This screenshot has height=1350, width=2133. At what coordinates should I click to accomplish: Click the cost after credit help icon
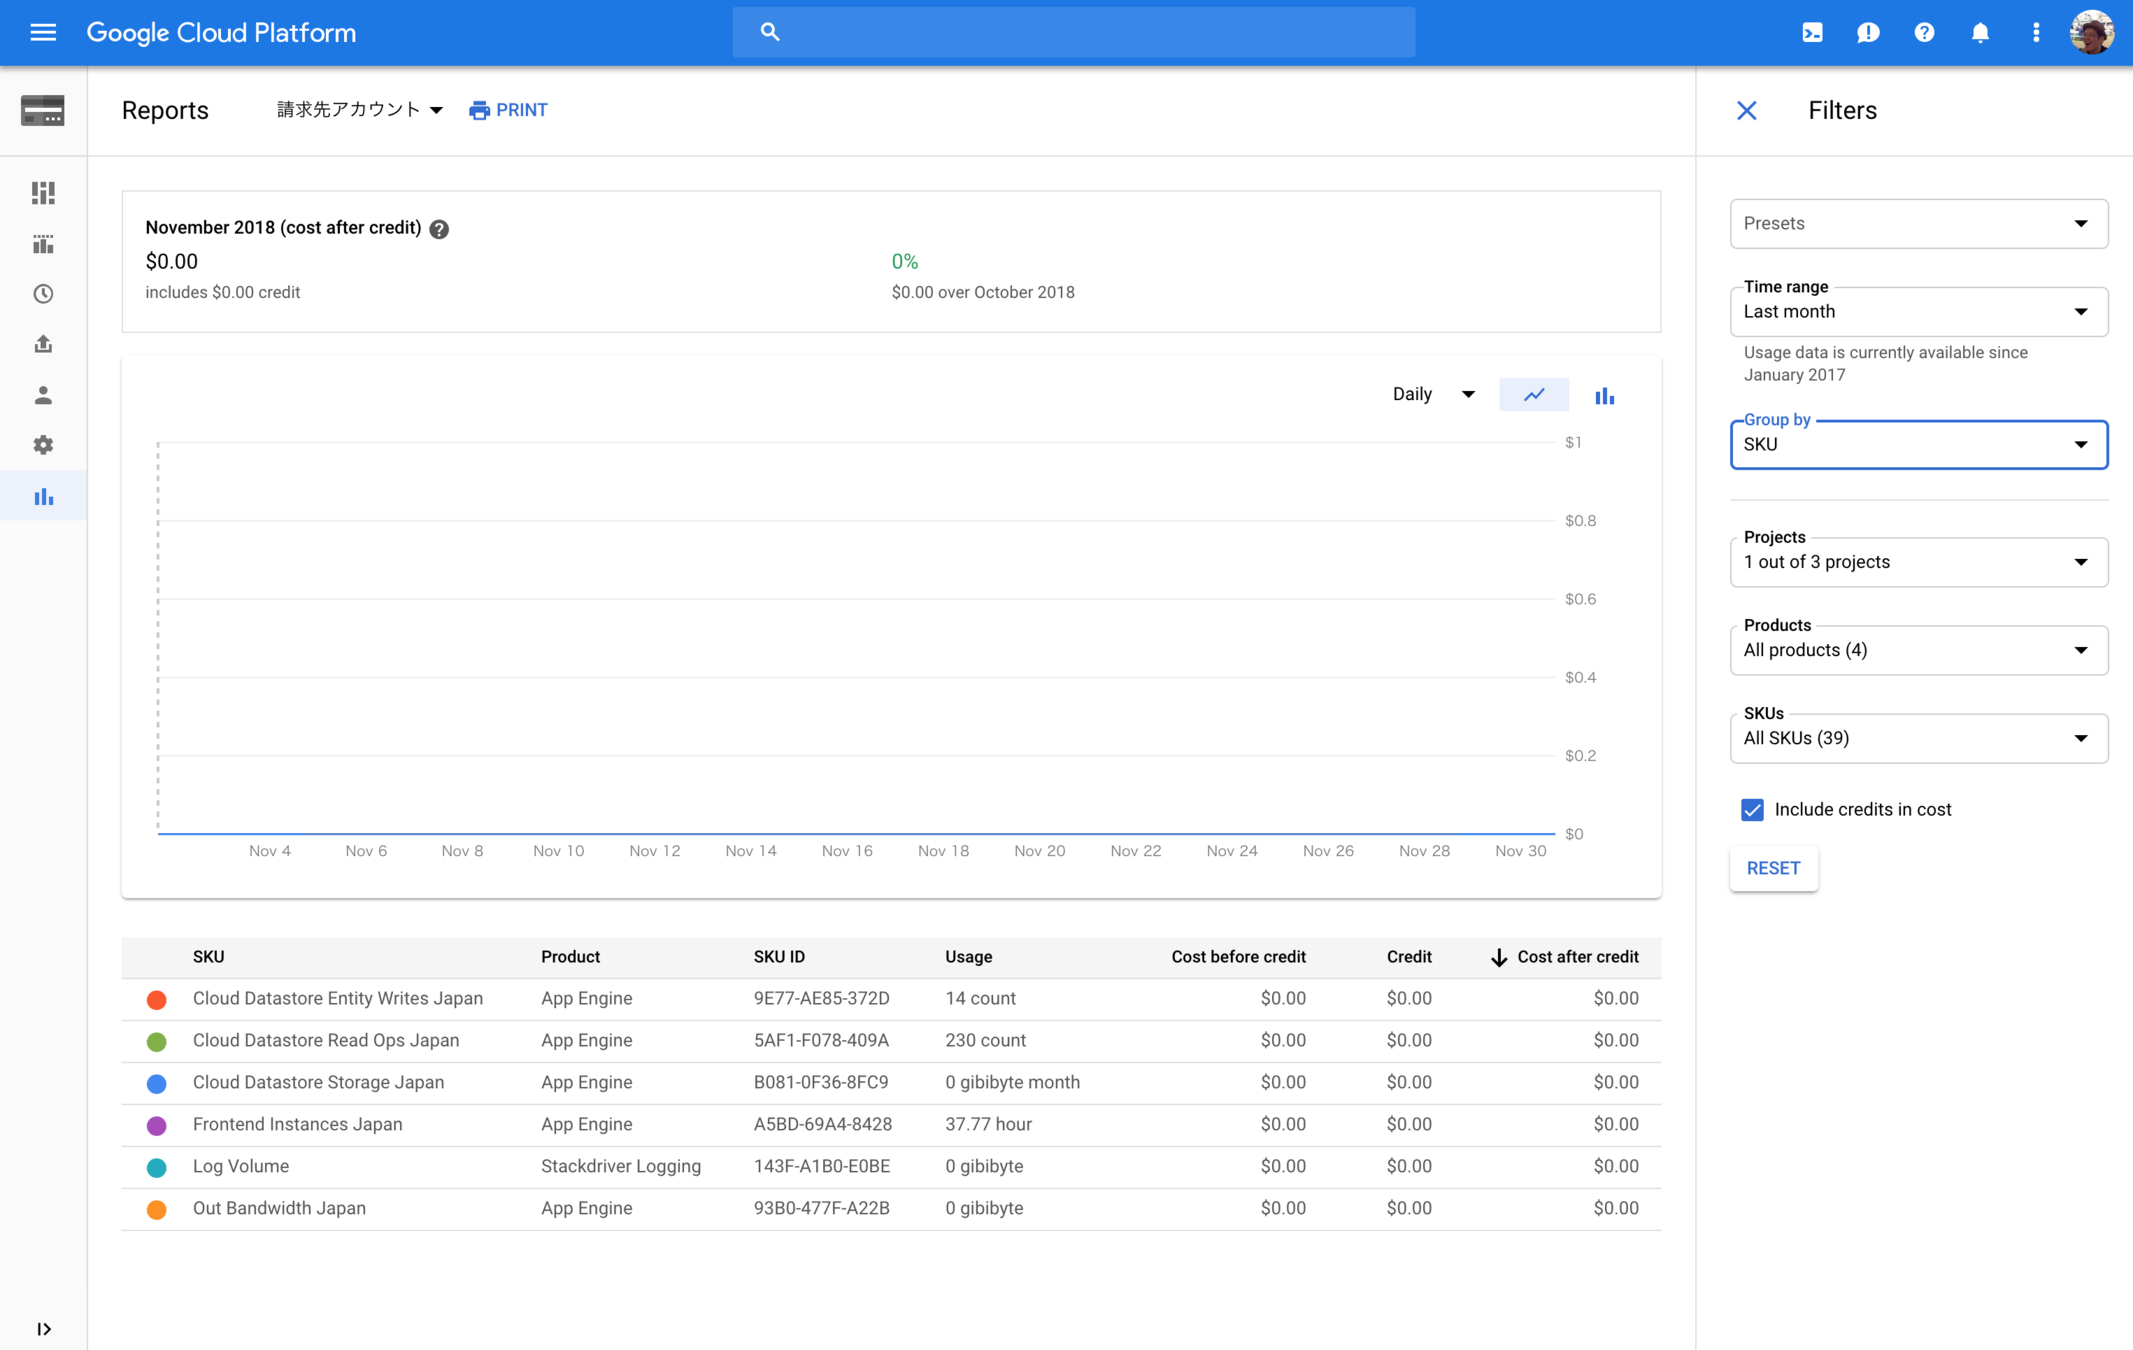tap(439, 229)
